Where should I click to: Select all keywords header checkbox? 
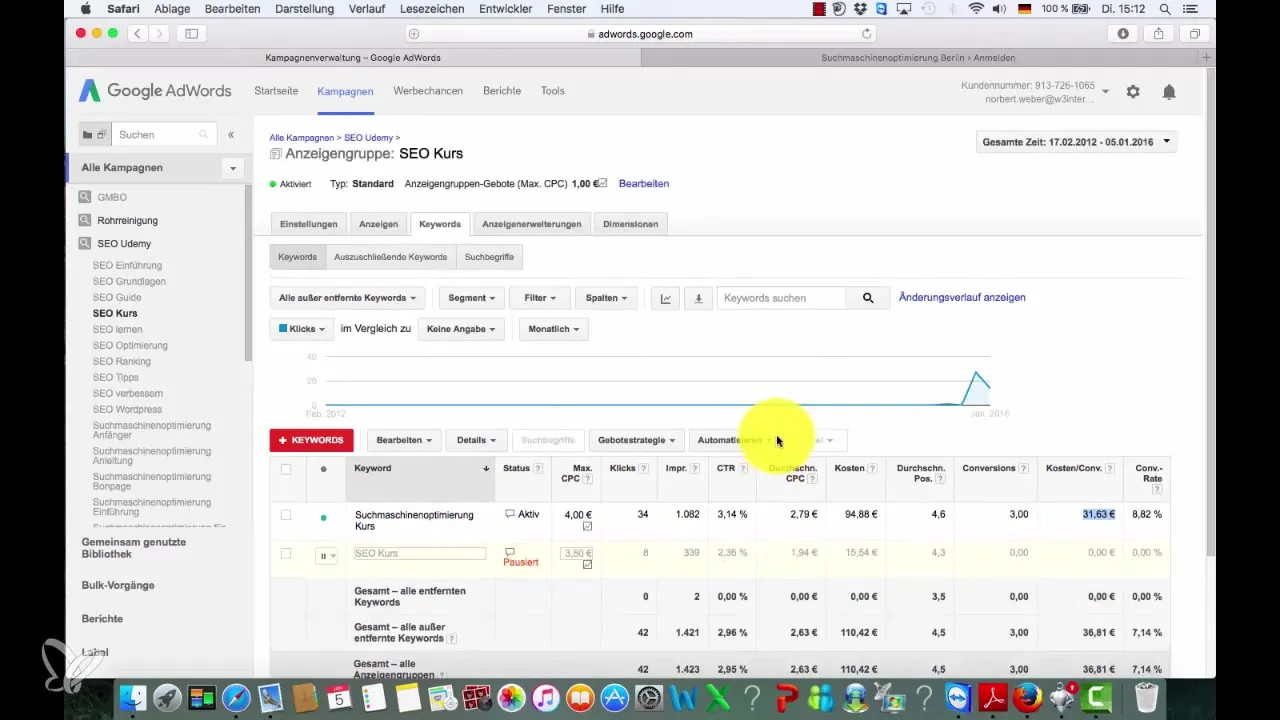coord(286,469)
